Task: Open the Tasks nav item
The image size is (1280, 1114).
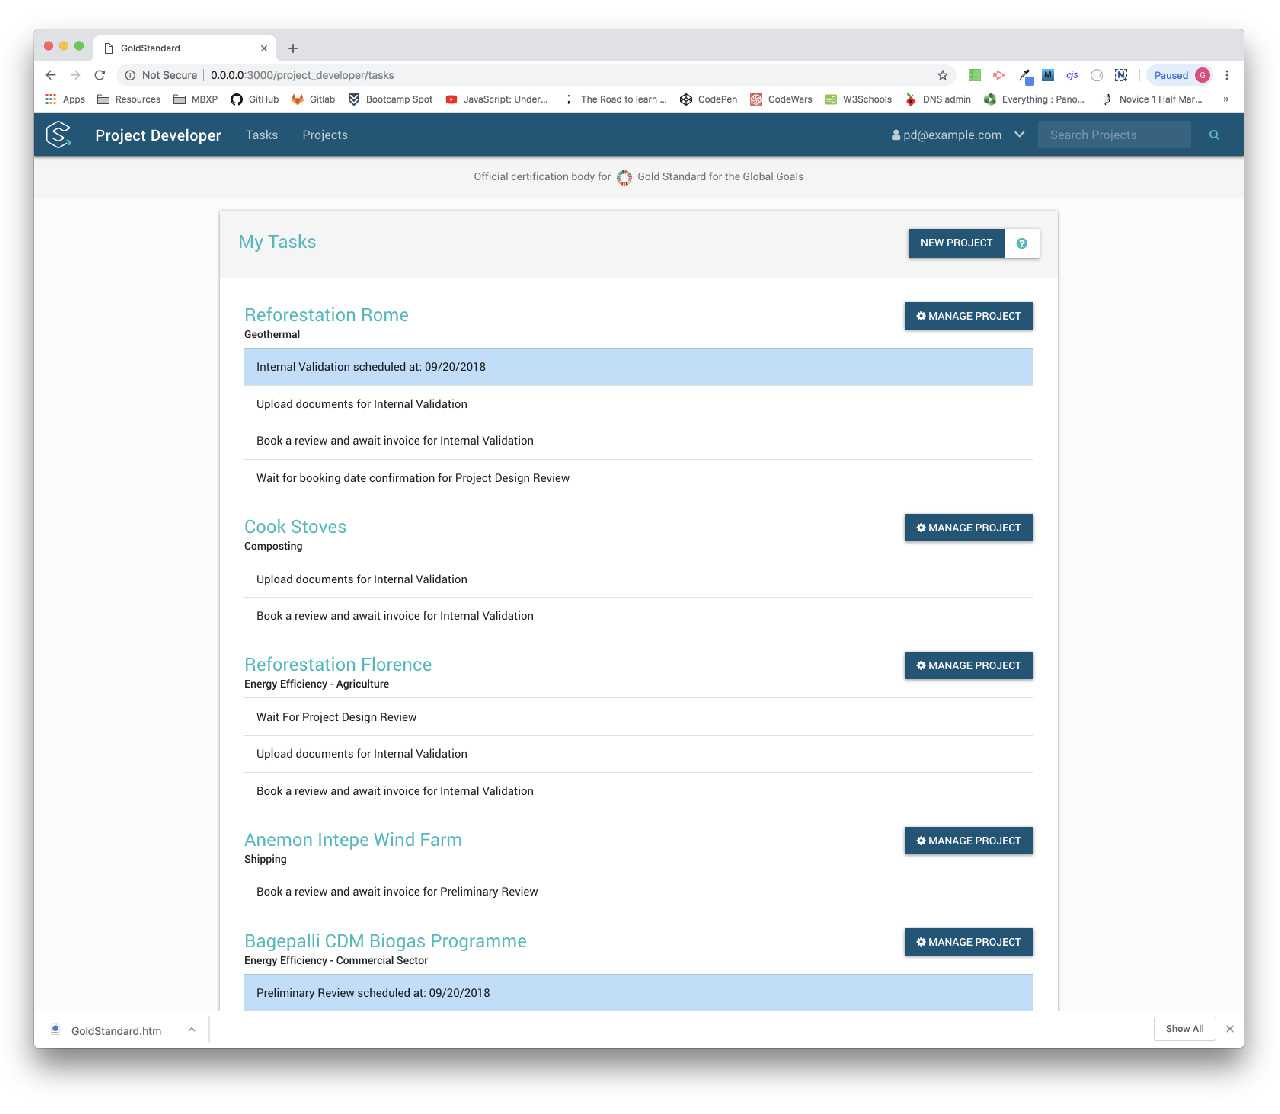Action: click(x=262, y=135)
